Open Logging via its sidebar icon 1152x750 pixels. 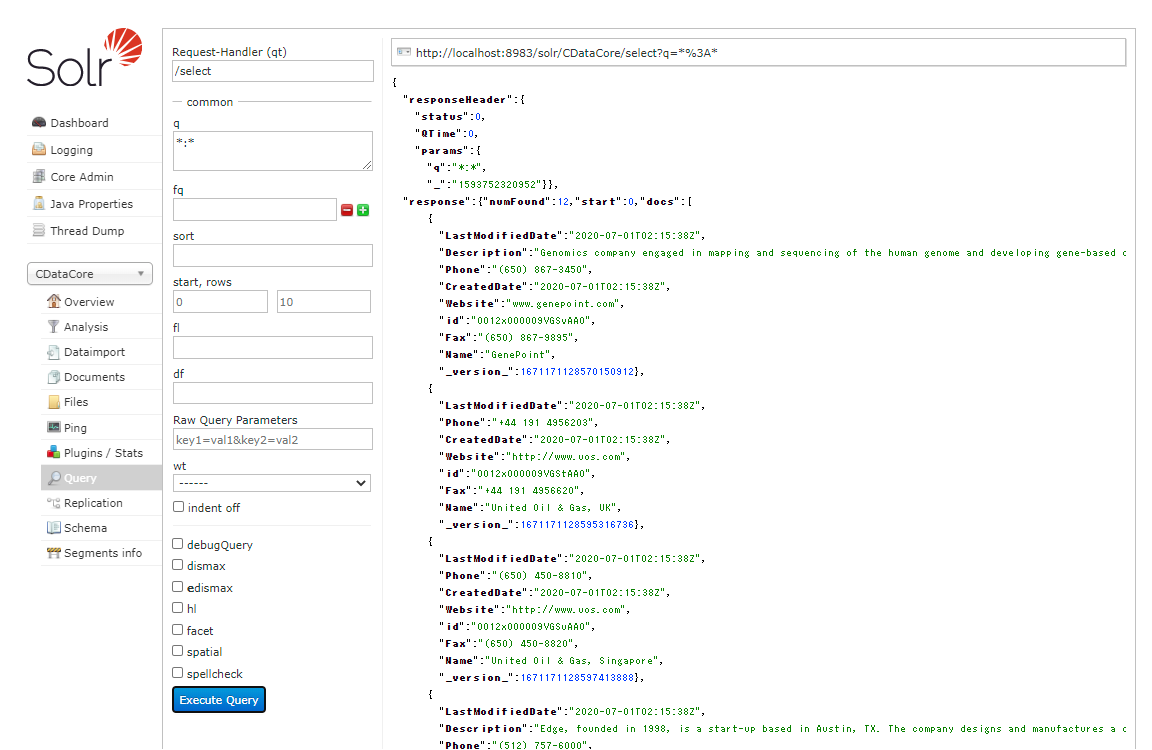(x=39, y=150)
